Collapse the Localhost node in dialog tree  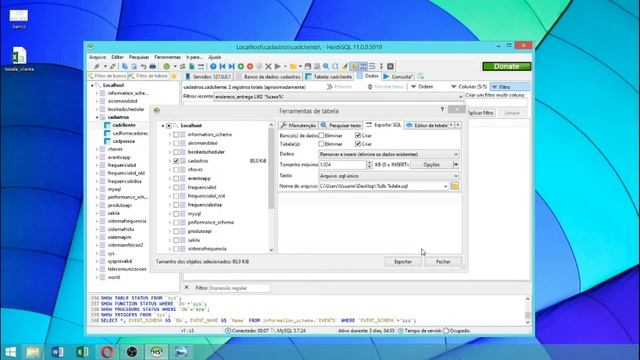click(162, 126)
